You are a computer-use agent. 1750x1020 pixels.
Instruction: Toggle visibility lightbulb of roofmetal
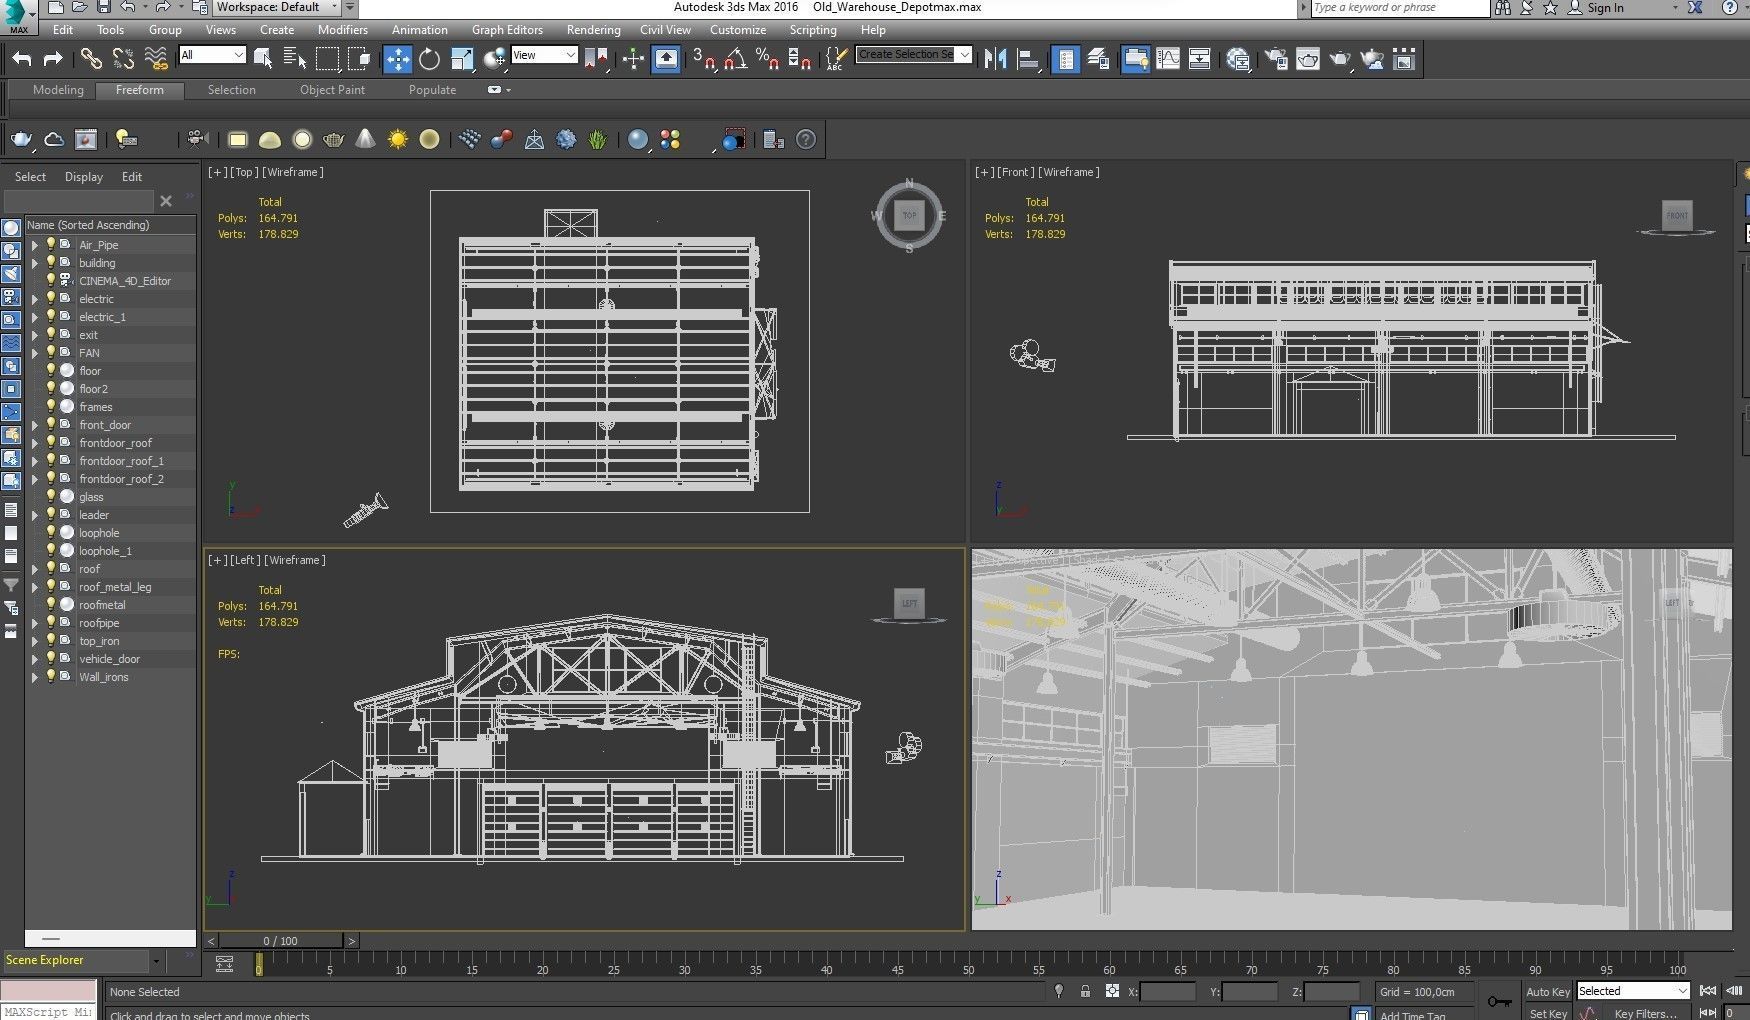coord(50,604)
